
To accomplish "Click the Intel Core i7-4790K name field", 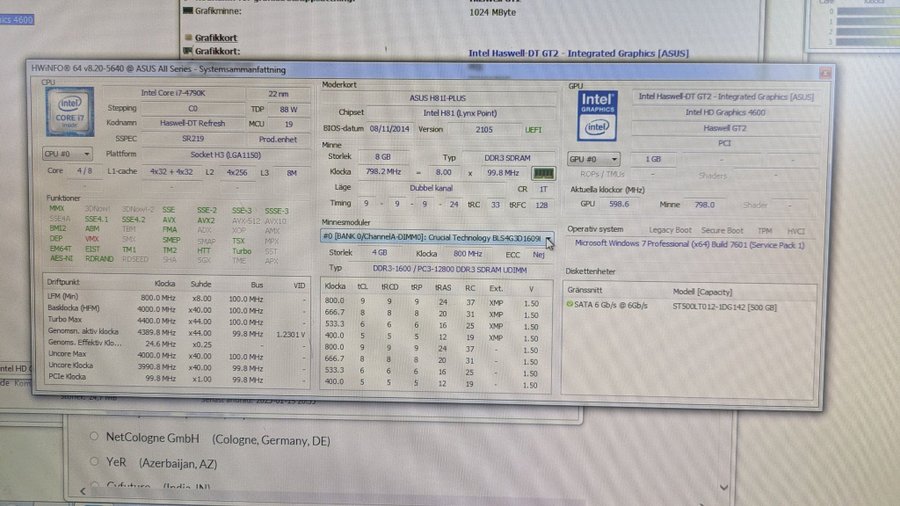I will (x=173, y=93).
